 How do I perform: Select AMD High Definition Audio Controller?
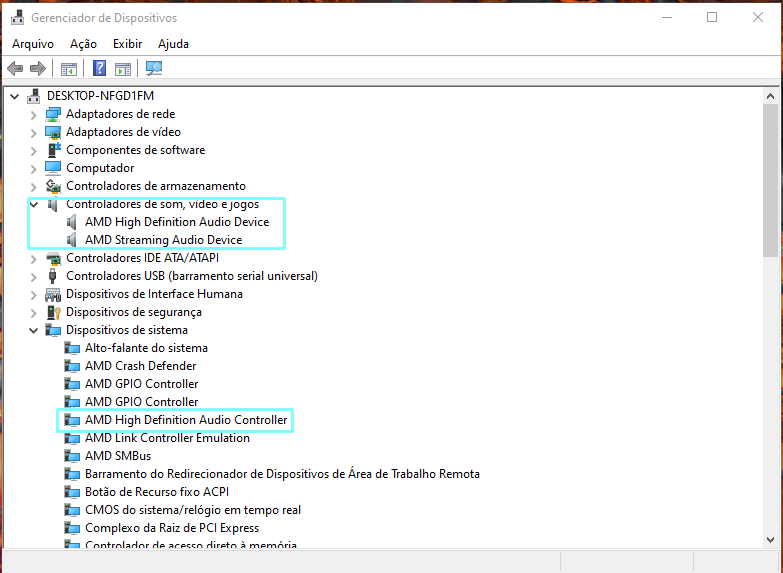click(186, 420)
